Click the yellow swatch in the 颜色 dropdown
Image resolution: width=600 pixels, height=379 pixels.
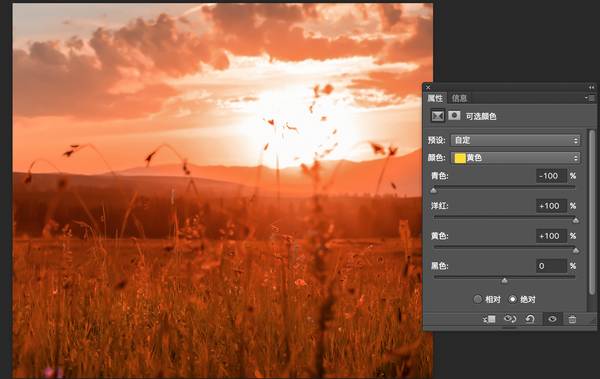(460, 158)
